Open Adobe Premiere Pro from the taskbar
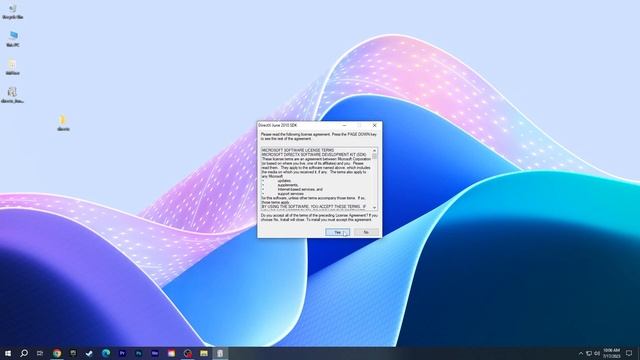 (122, 353)
